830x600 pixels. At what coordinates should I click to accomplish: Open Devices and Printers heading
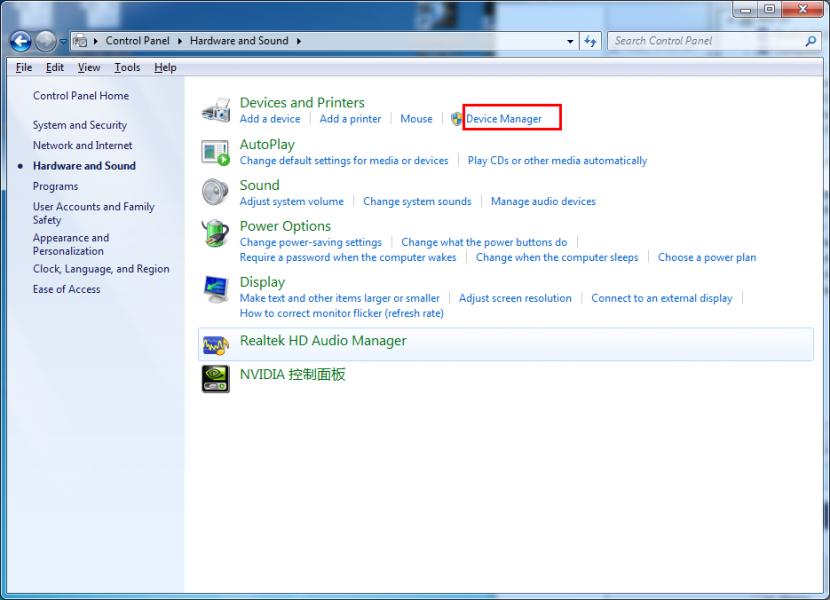tap(302, 102)
